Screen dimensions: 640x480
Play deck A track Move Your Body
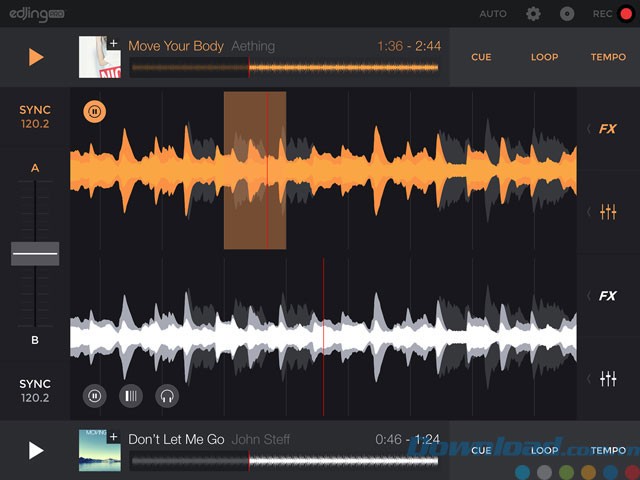click(x=36, y=57)
